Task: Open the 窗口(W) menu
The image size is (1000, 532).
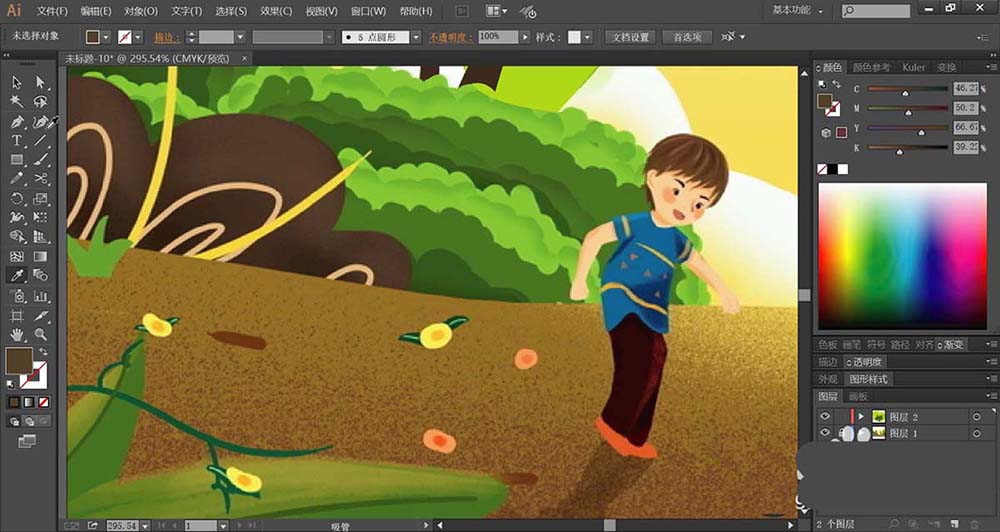Action: pyautogui.click(x=369, y=11)
